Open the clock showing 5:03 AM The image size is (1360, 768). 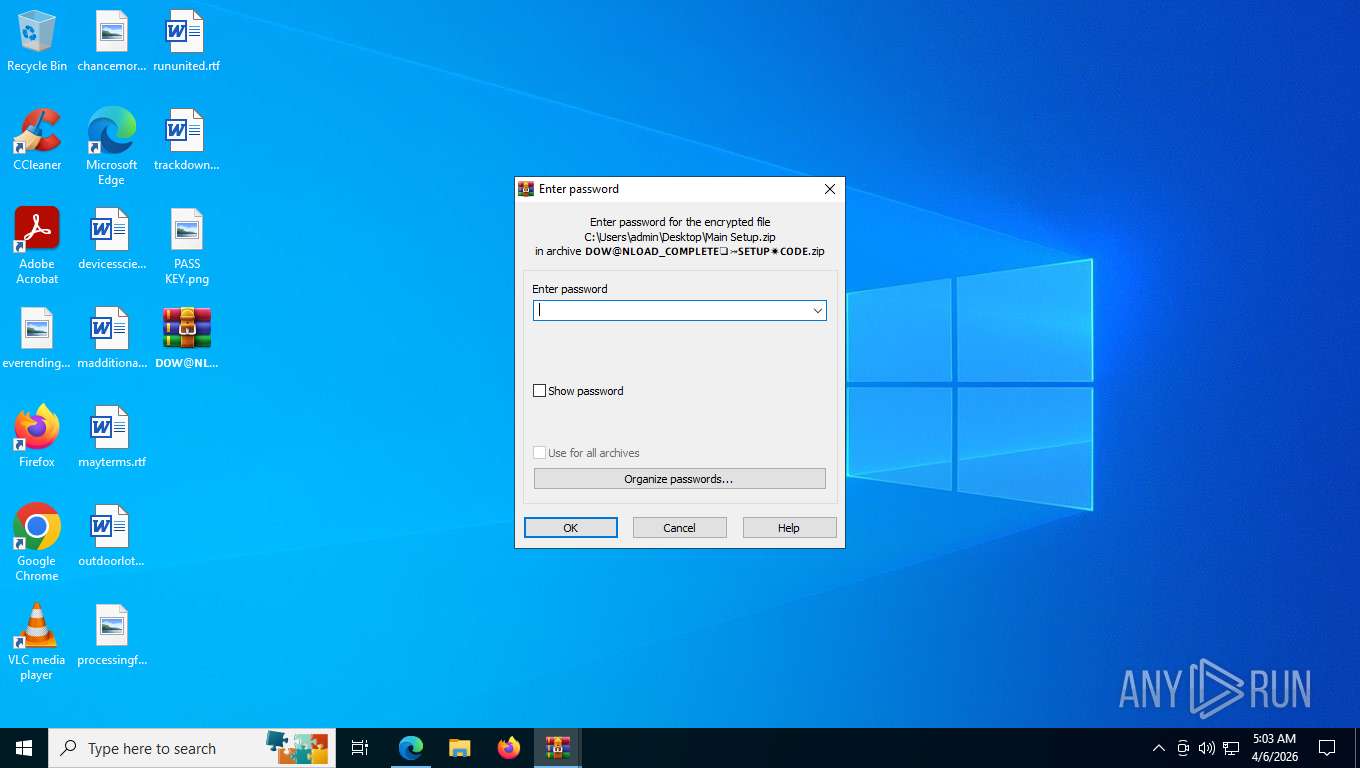click(x=1275, y=748)
